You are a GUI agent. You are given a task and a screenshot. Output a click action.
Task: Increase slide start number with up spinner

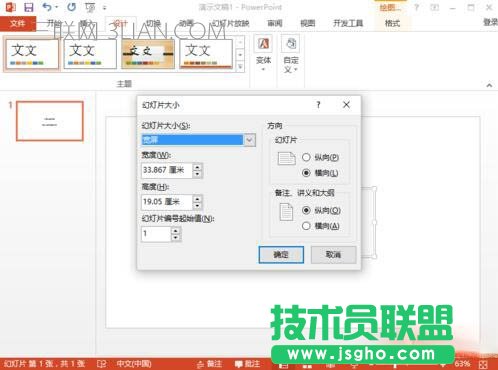176,230
